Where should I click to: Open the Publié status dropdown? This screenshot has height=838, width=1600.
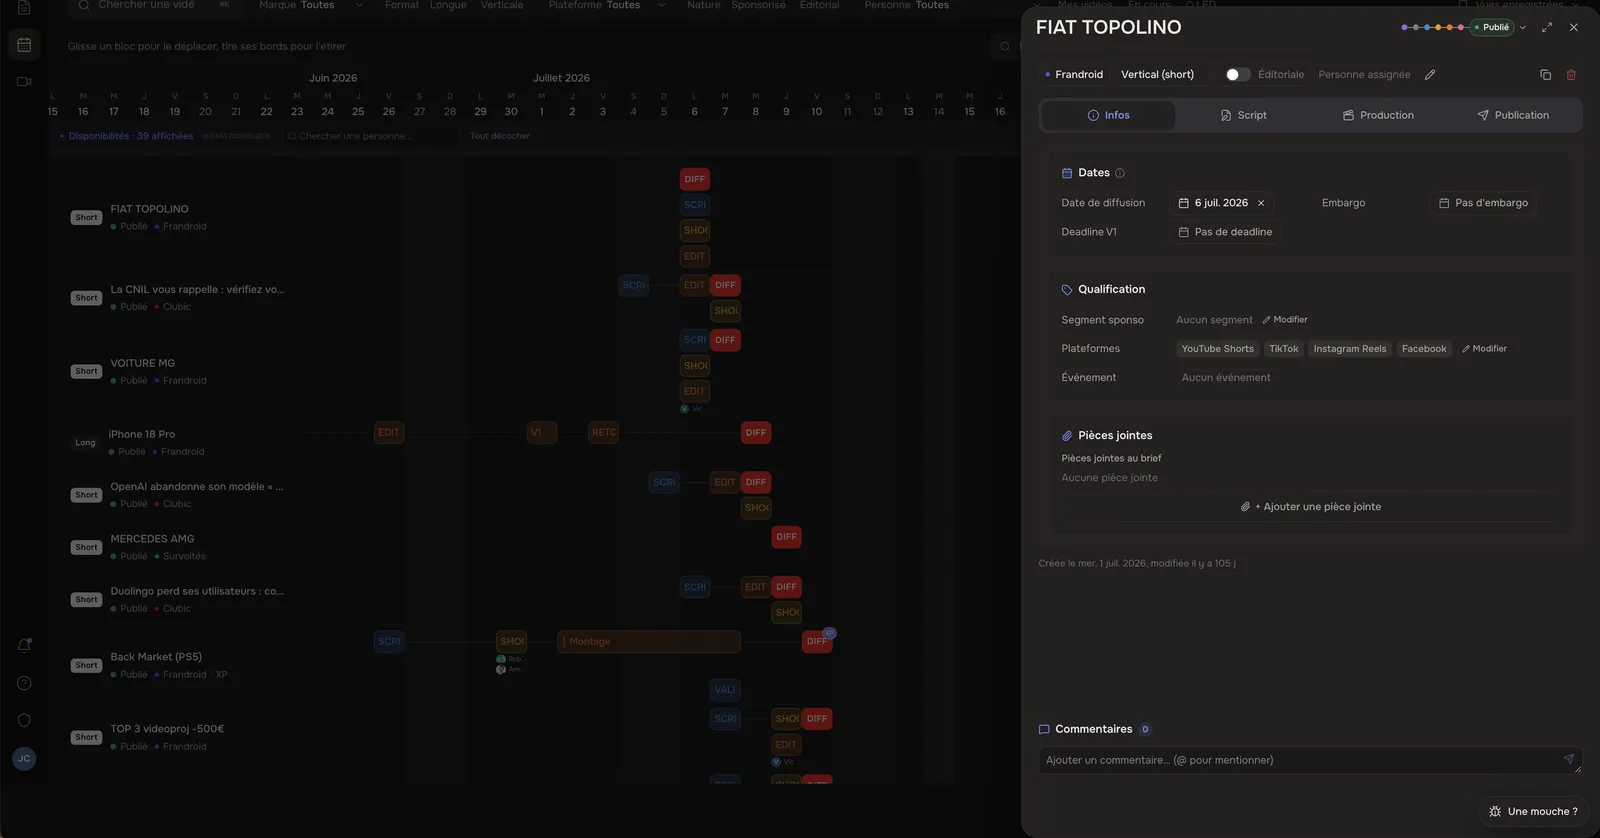pos(1498,27)
